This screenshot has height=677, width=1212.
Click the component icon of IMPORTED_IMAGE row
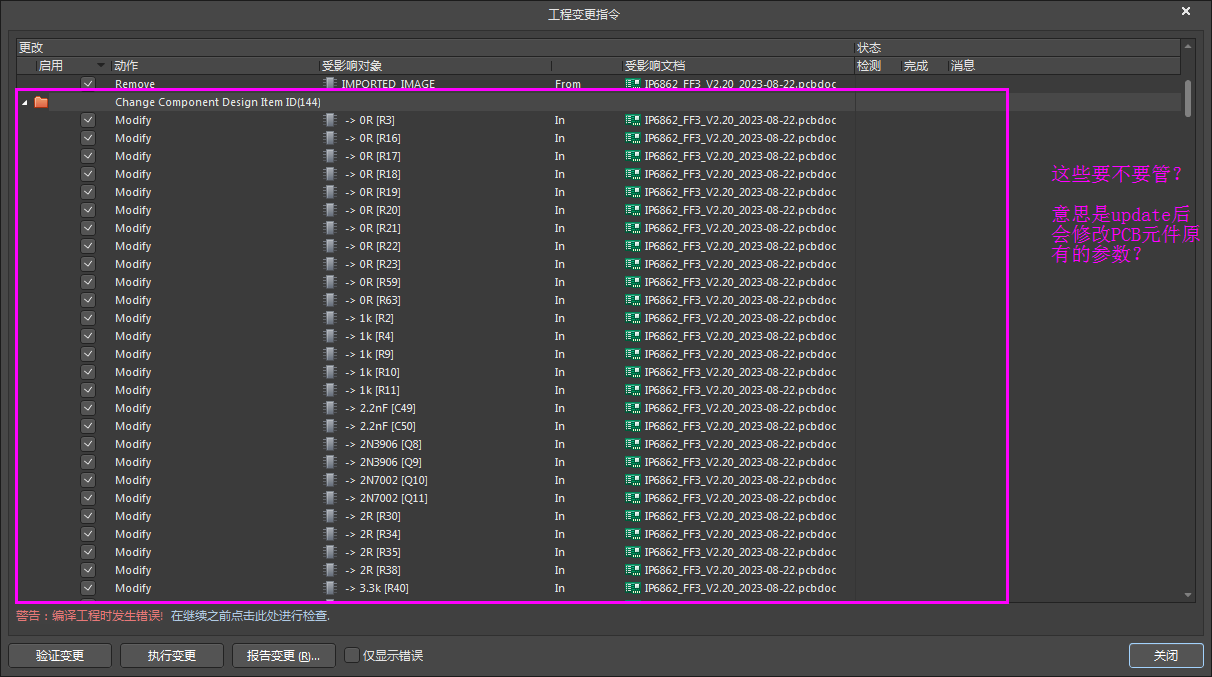[x=330, y=84]
